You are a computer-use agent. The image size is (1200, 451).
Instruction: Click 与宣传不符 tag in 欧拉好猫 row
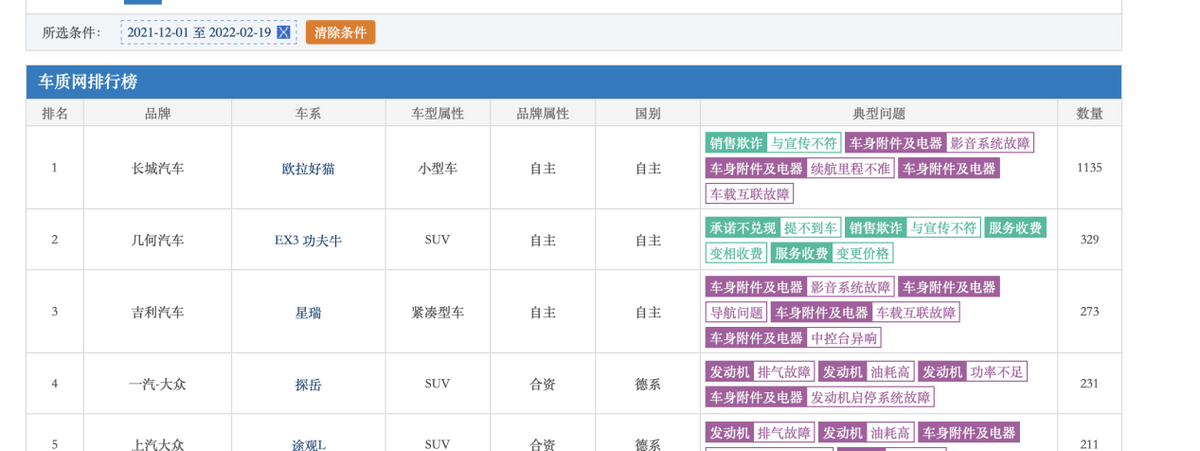coord(803,143)
